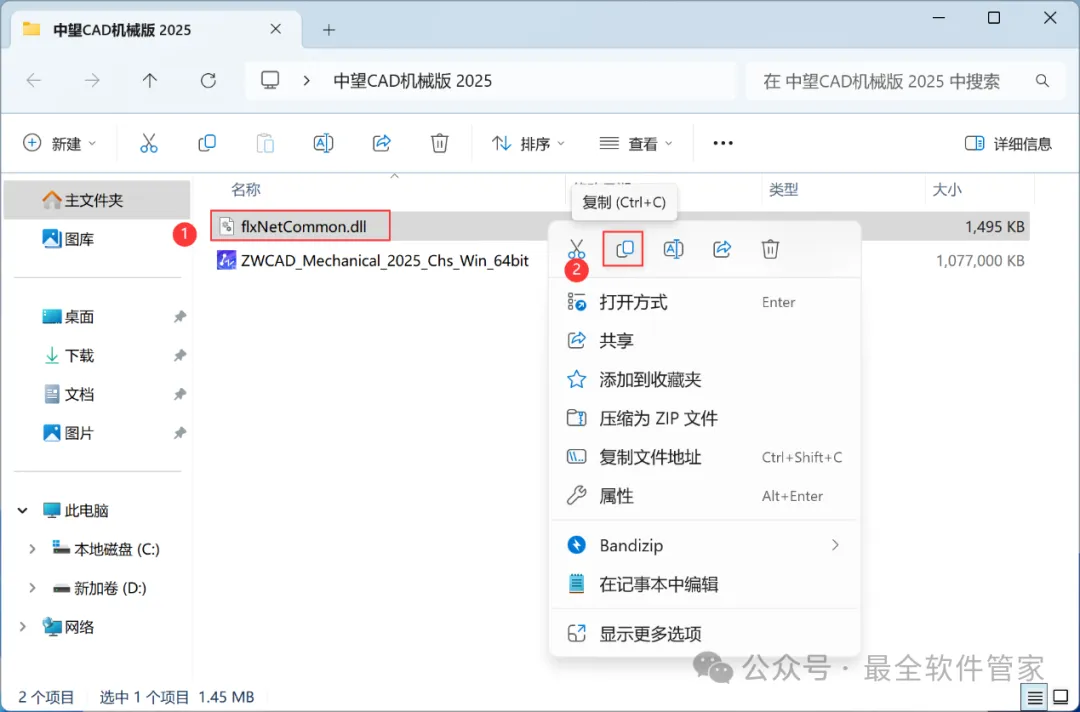Screen dimensions: 1080x712
Task: Choose 添加到收藏夹 from the context menu
Action: pos(705,379)
